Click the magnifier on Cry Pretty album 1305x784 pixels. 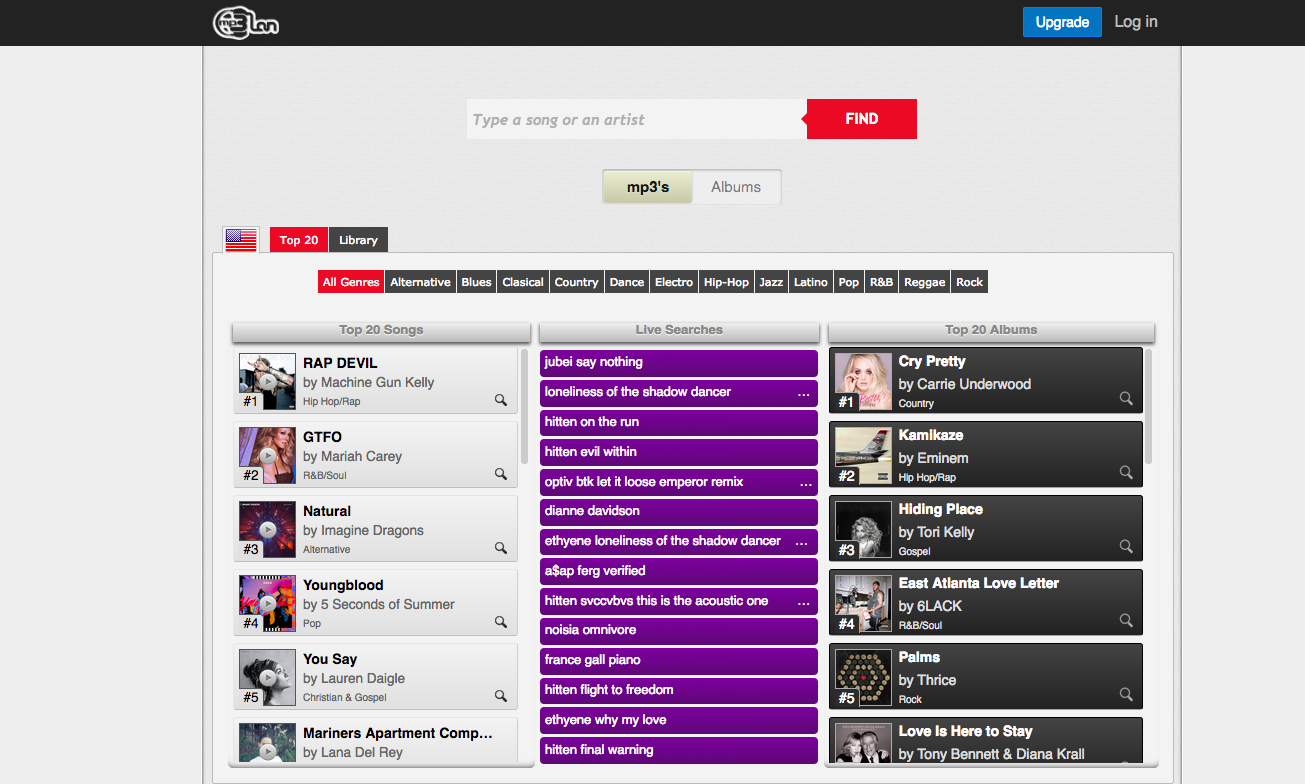click(x=1126, y=398)
